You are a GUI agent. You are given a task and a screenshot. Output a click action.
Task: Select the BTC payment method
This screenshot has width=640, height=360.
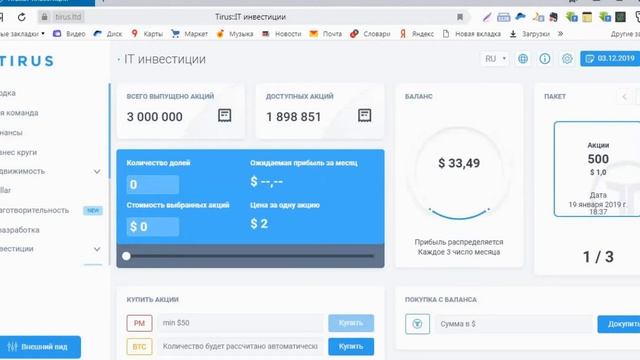click(139, 347)
